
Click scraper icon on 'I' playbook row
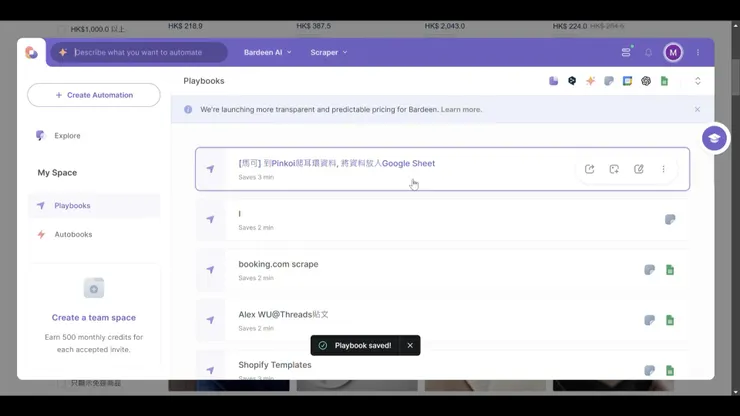click(x=670, y=220)
